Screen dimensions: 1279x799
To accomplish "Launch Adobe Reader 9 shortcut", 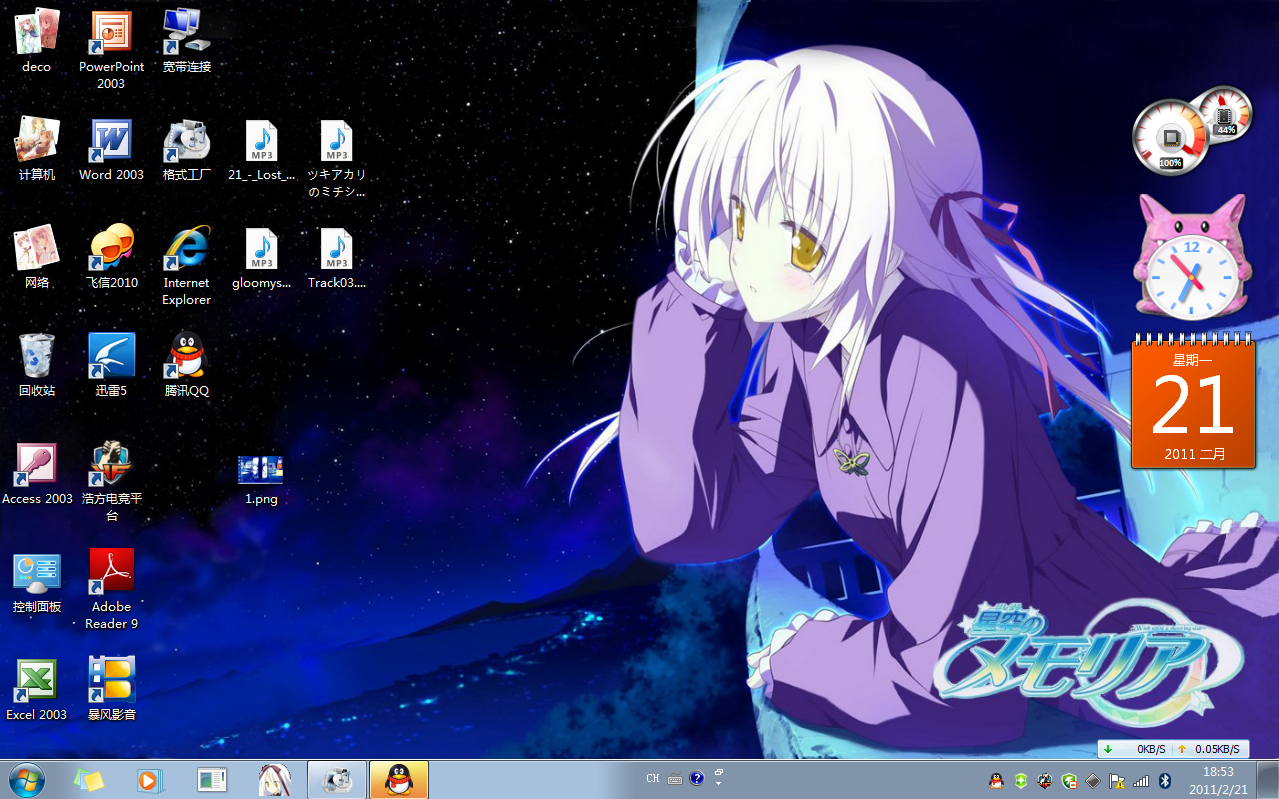I will (111, 589).
